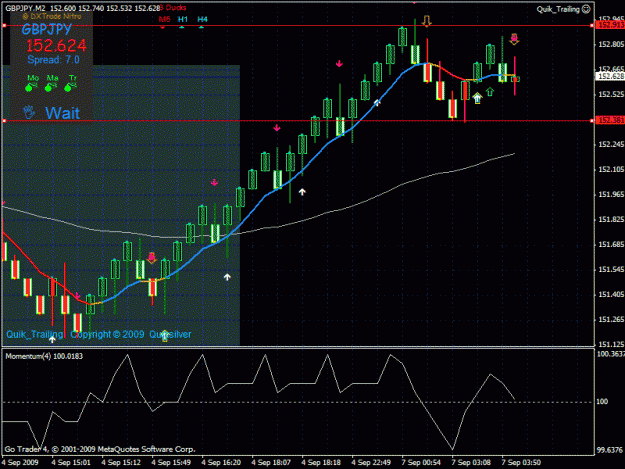The image size is (625, 469).
Task: Click the M5 timeframe label
Action: [164, 19]
